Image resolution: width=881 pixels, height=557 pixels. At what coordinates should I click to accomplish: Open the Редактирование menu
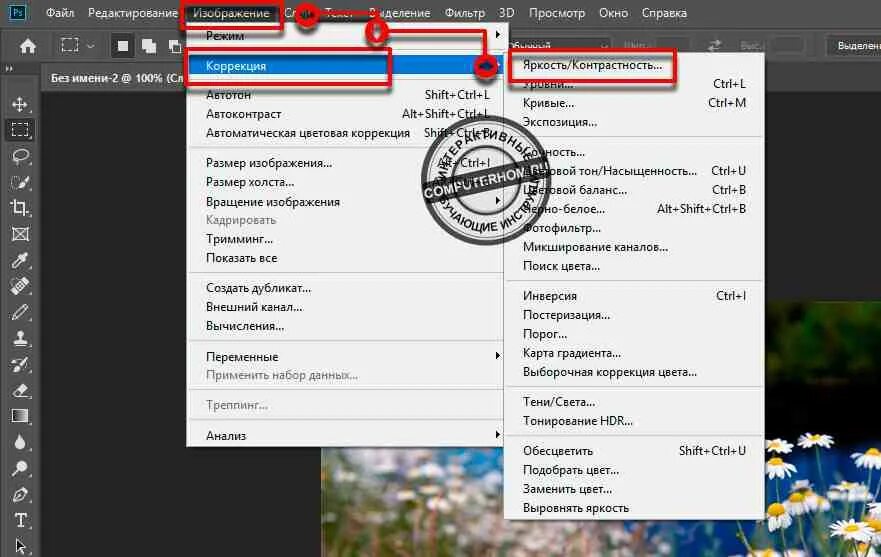click(x=133, y=12)
